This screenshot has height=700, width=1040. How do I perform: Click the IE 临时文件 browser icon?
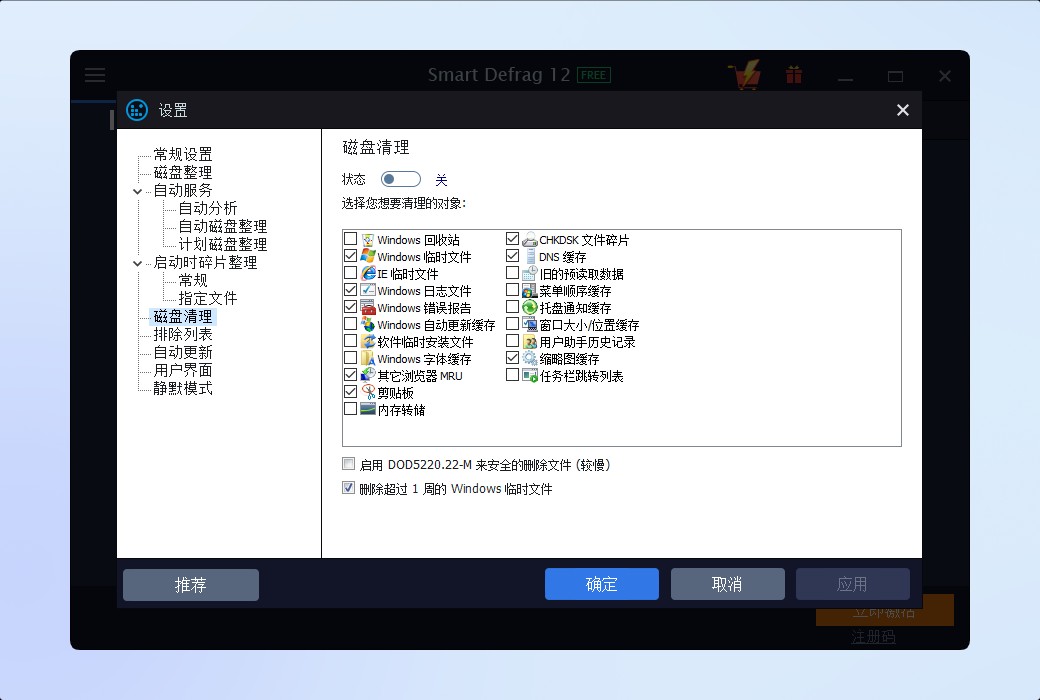368,274
